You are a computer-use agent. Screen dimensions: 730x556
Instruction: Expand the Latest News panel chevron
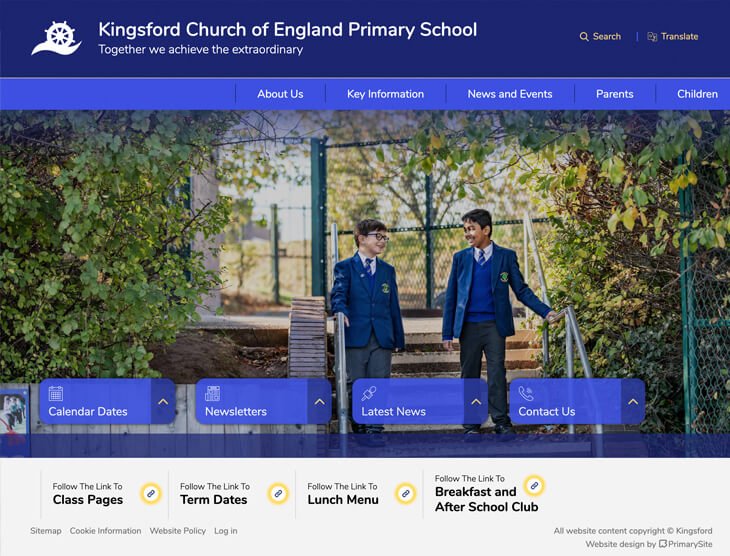[476, 401]
